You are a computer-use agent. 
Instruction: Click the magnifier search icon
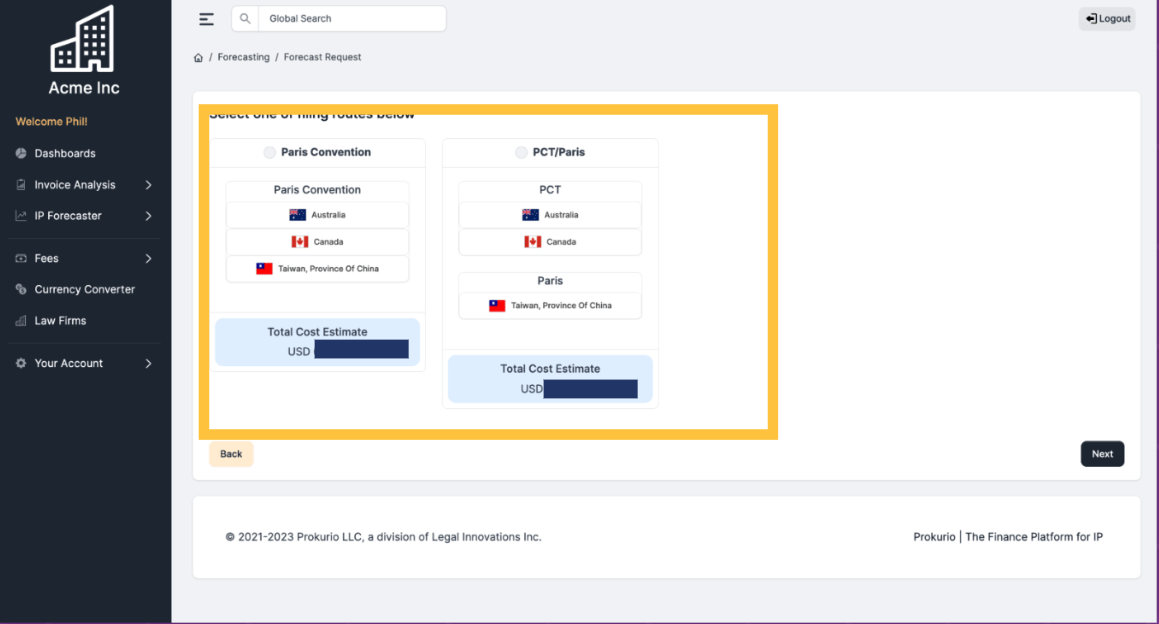245,18
